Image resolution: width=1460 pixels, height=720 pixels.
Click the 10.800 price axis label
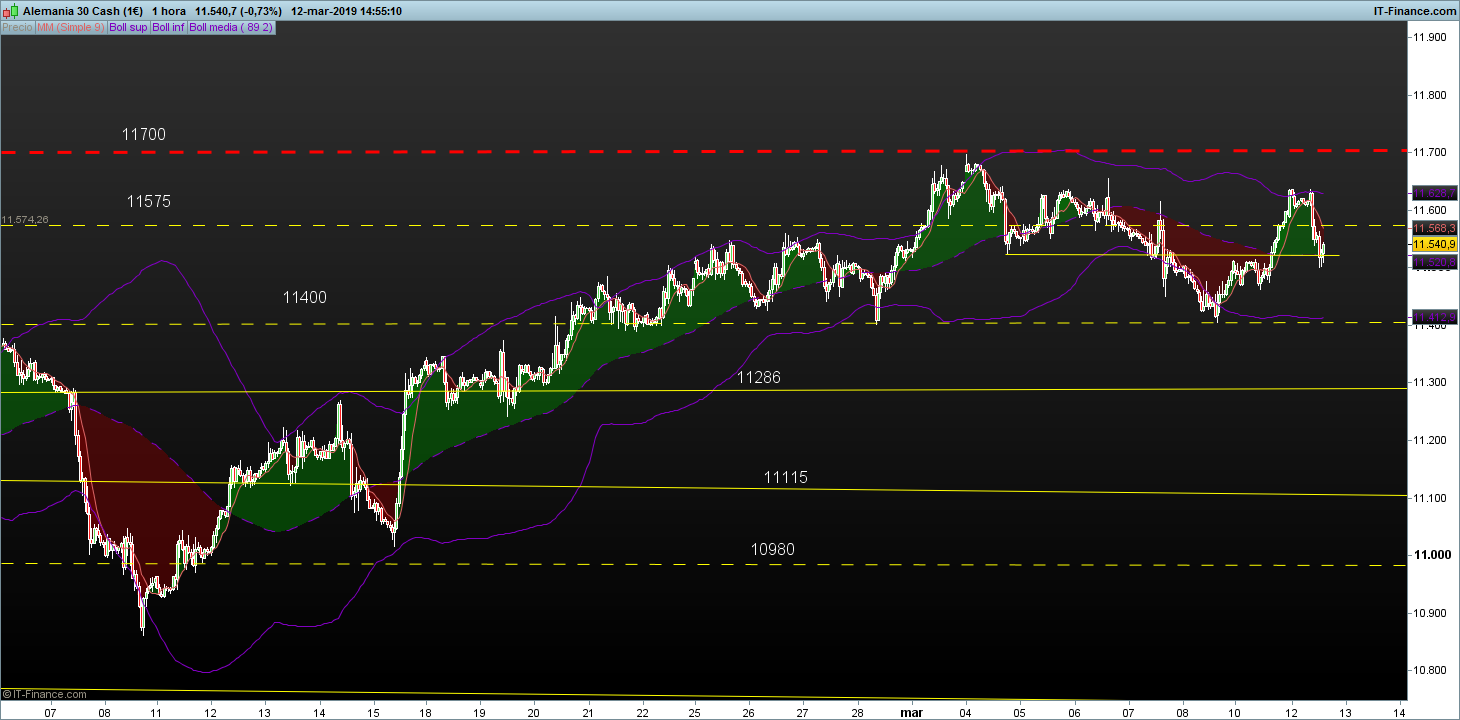pyautogui.click(x=1429, y=670)
